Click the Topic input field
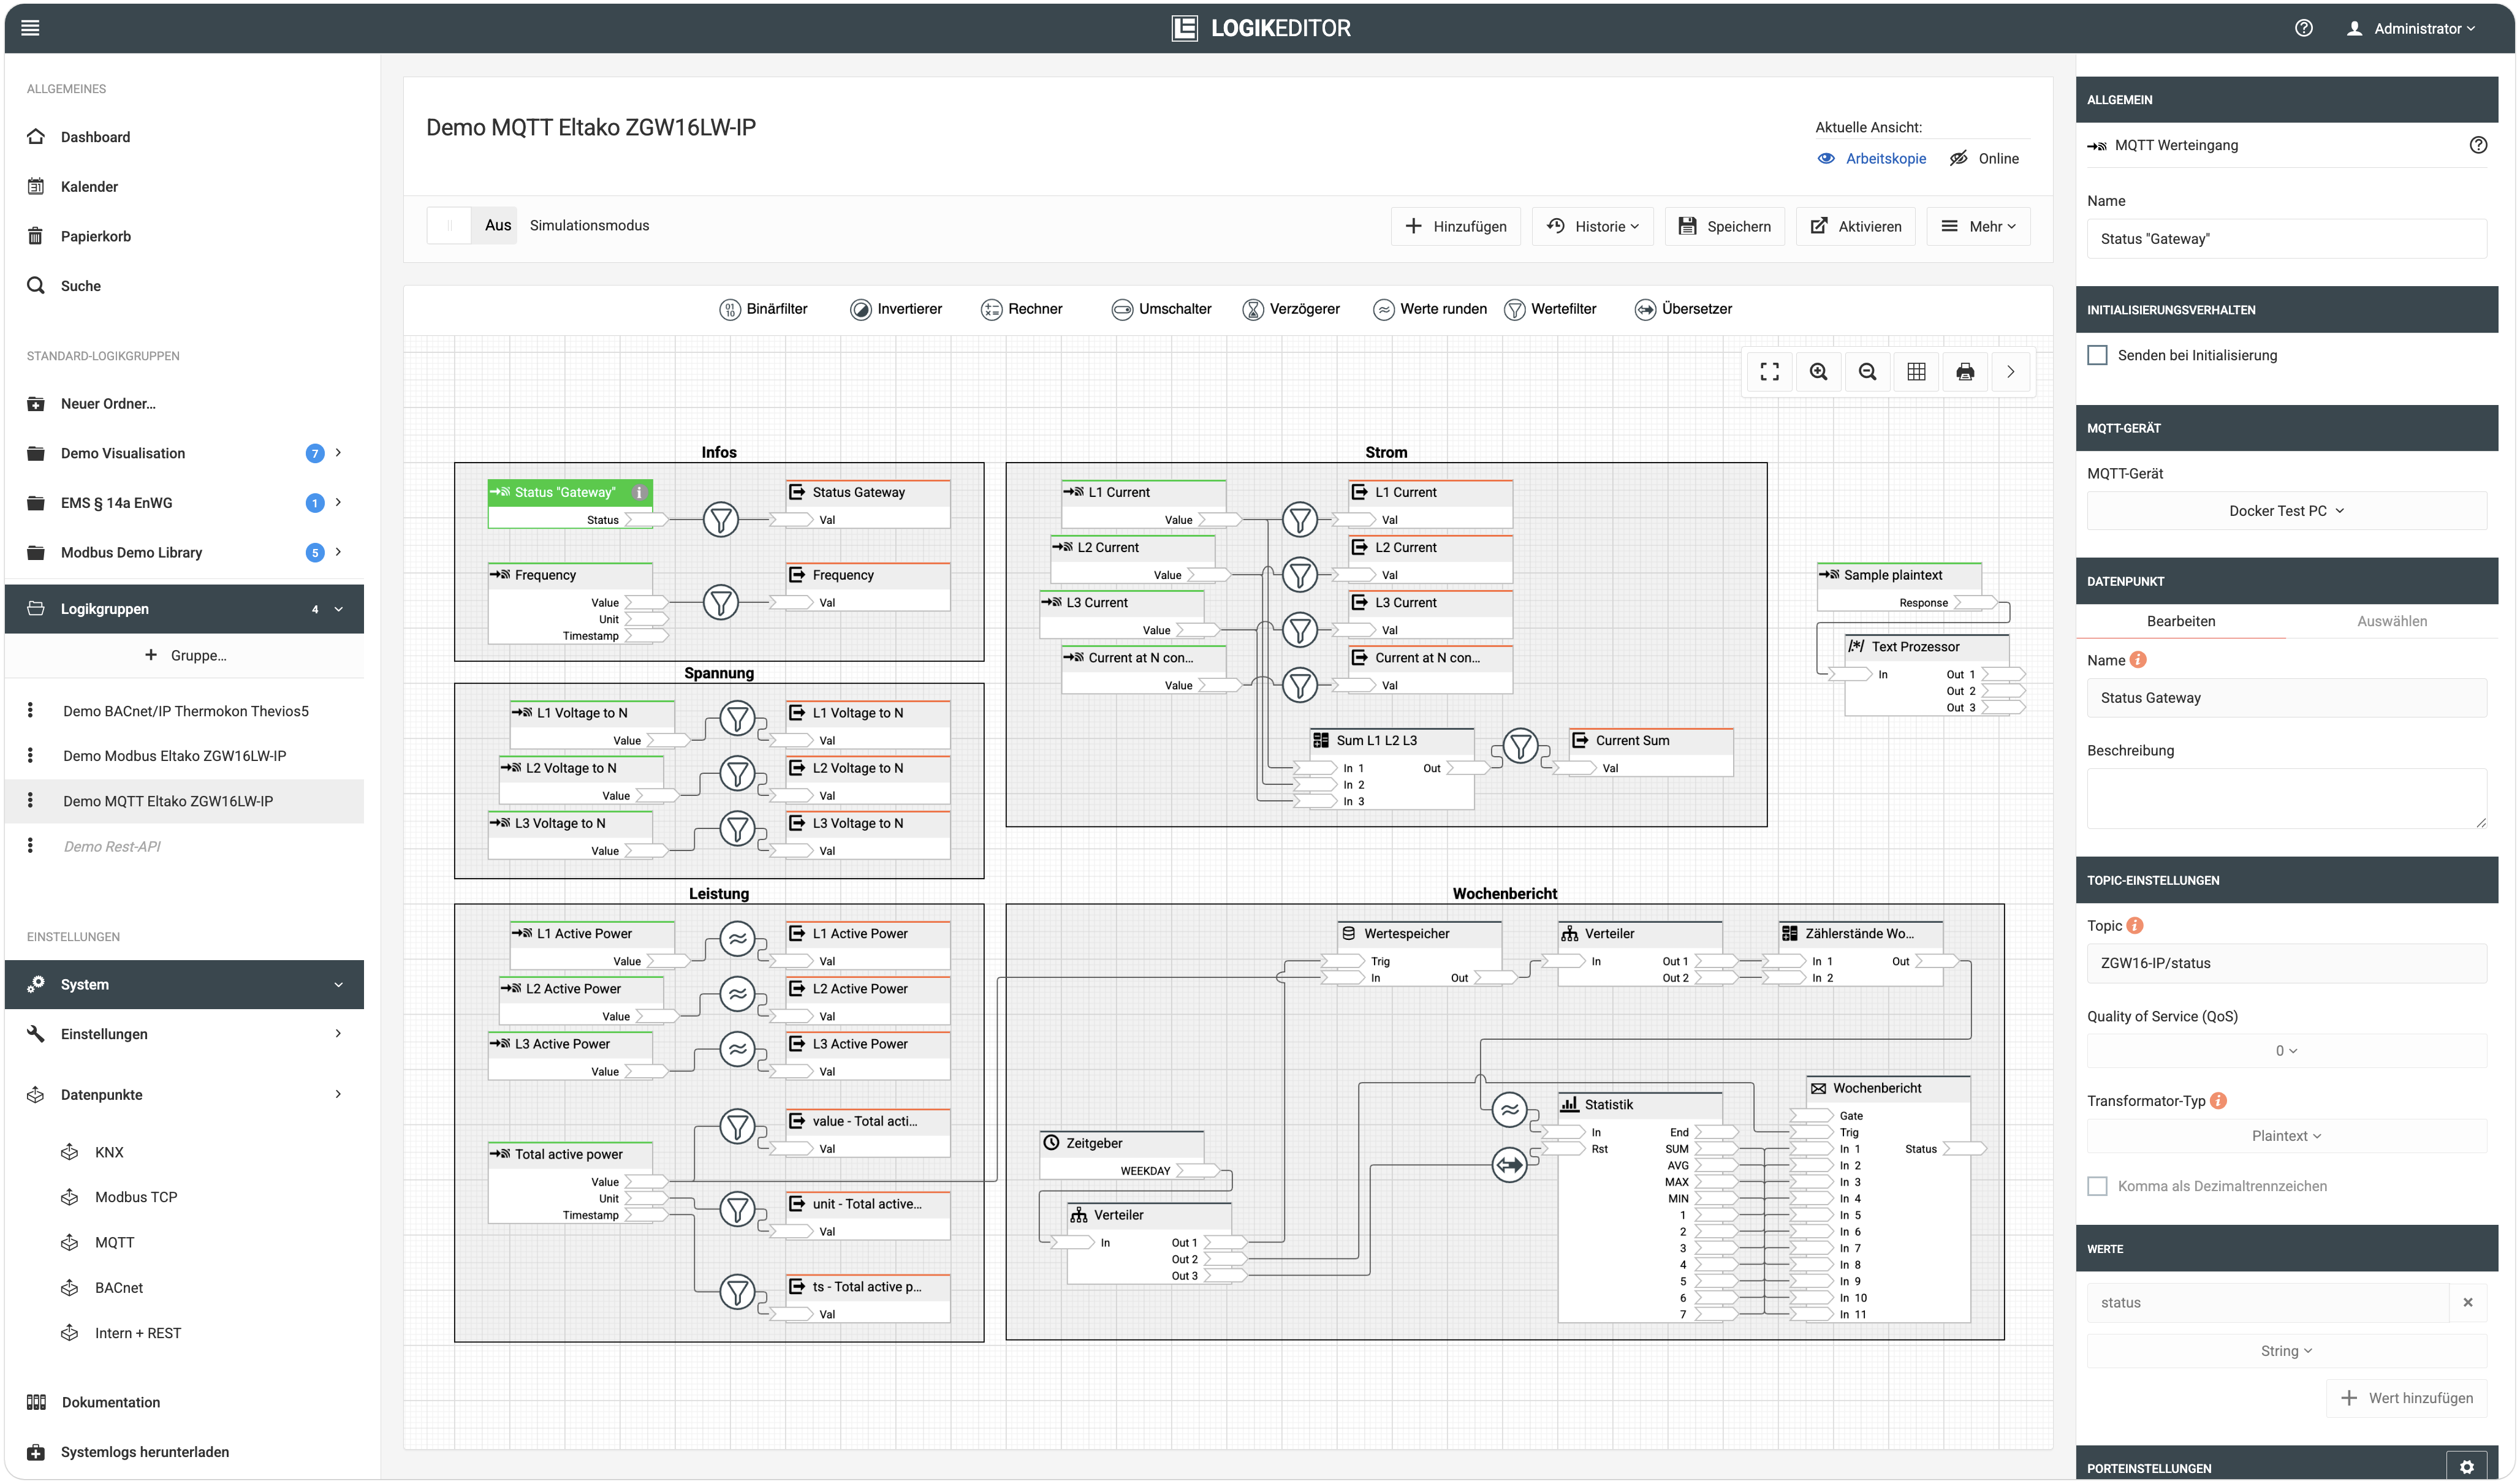 click(x=2286, y=963)
